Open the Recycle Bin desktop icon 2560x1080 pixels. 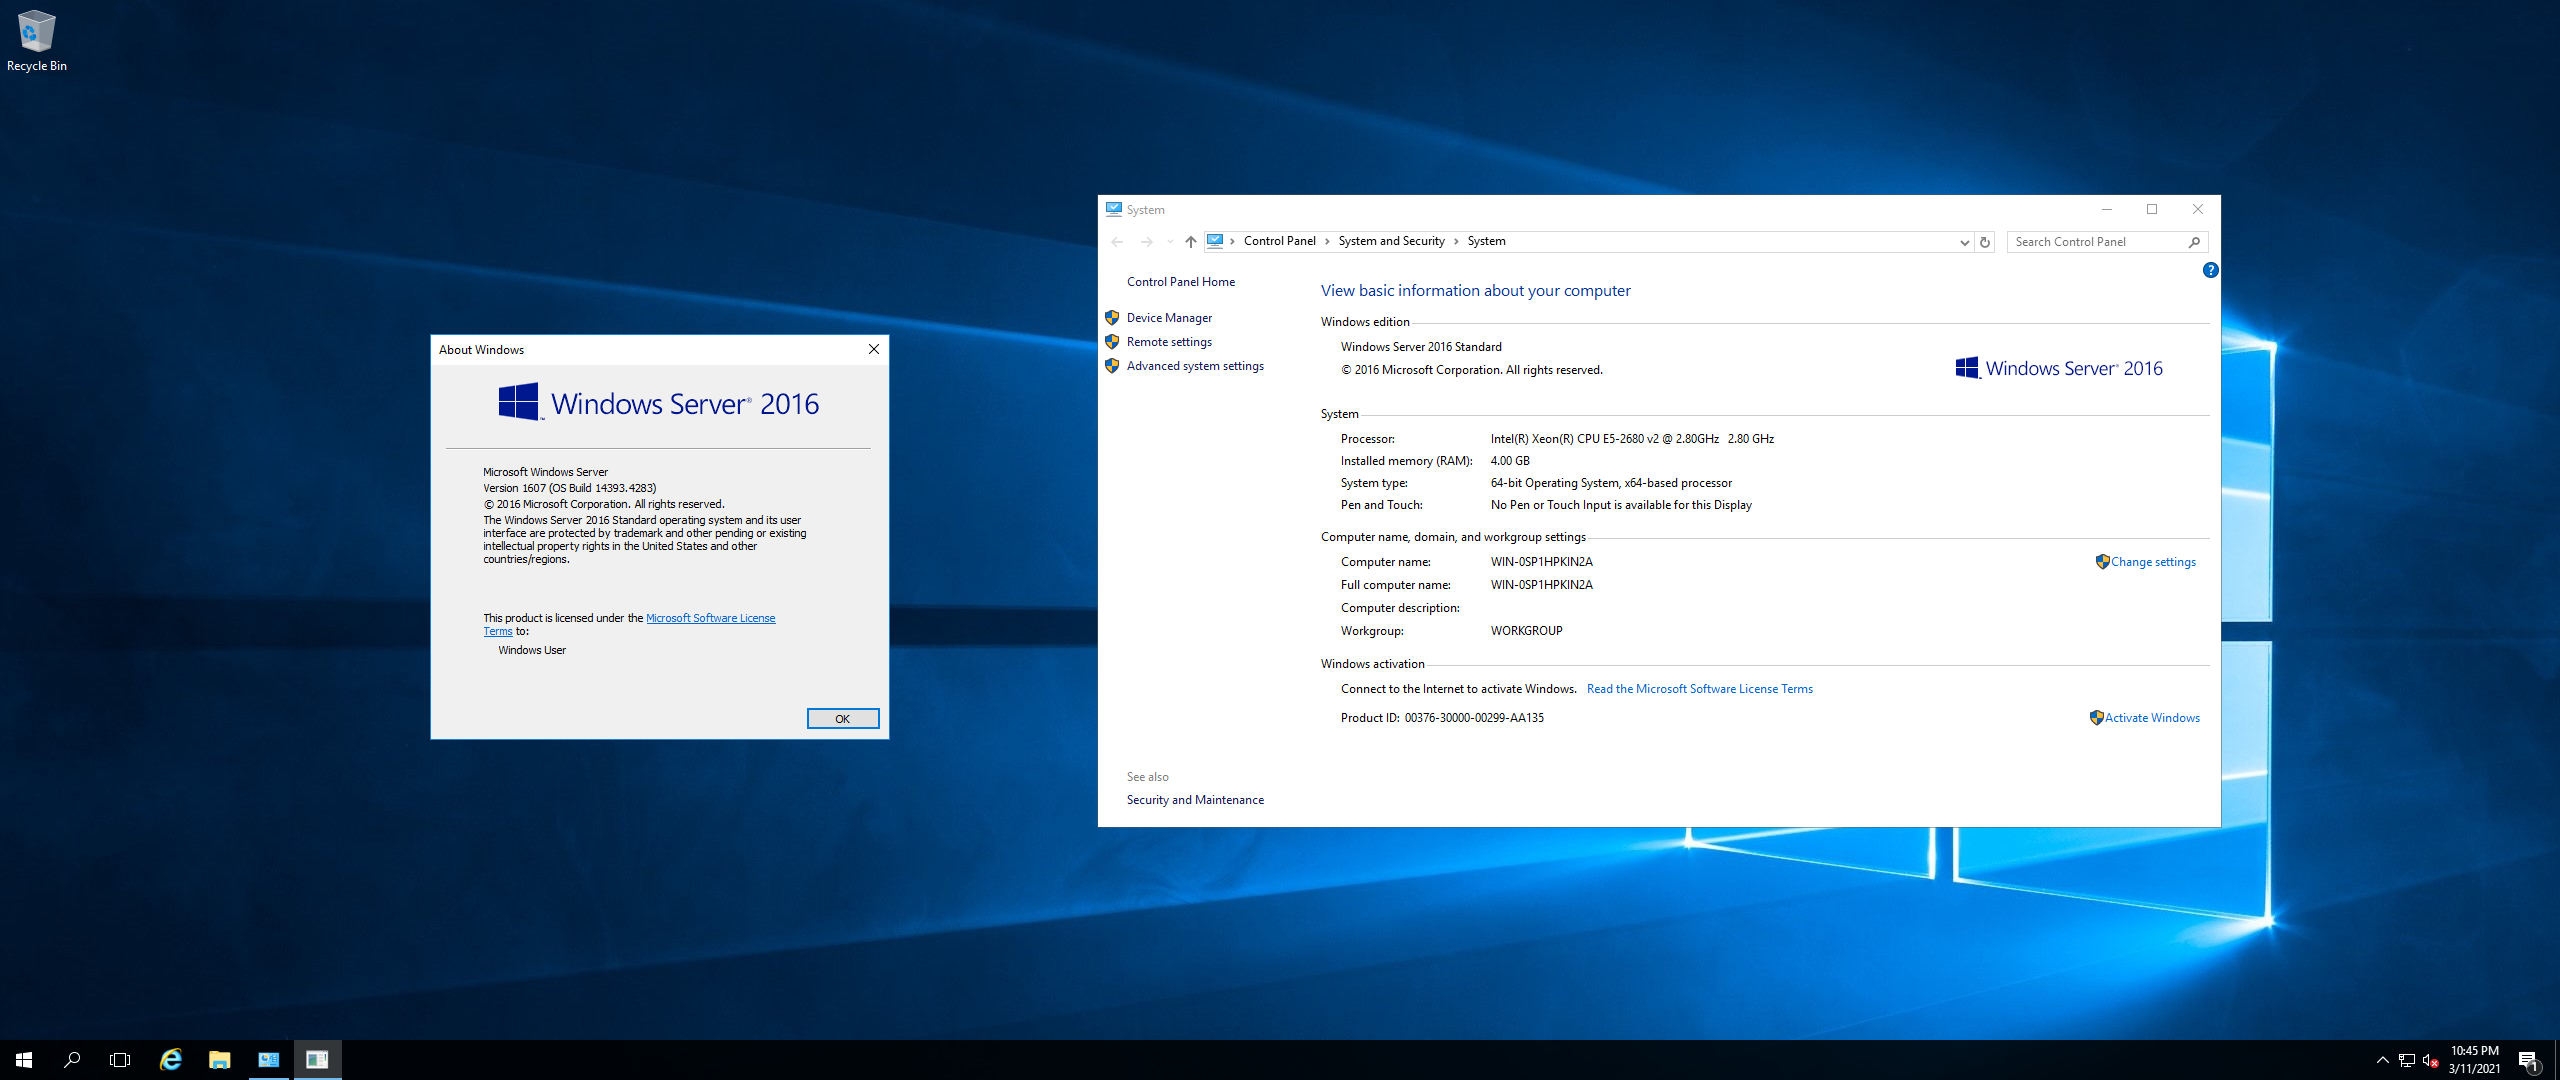tap(37, 41)
